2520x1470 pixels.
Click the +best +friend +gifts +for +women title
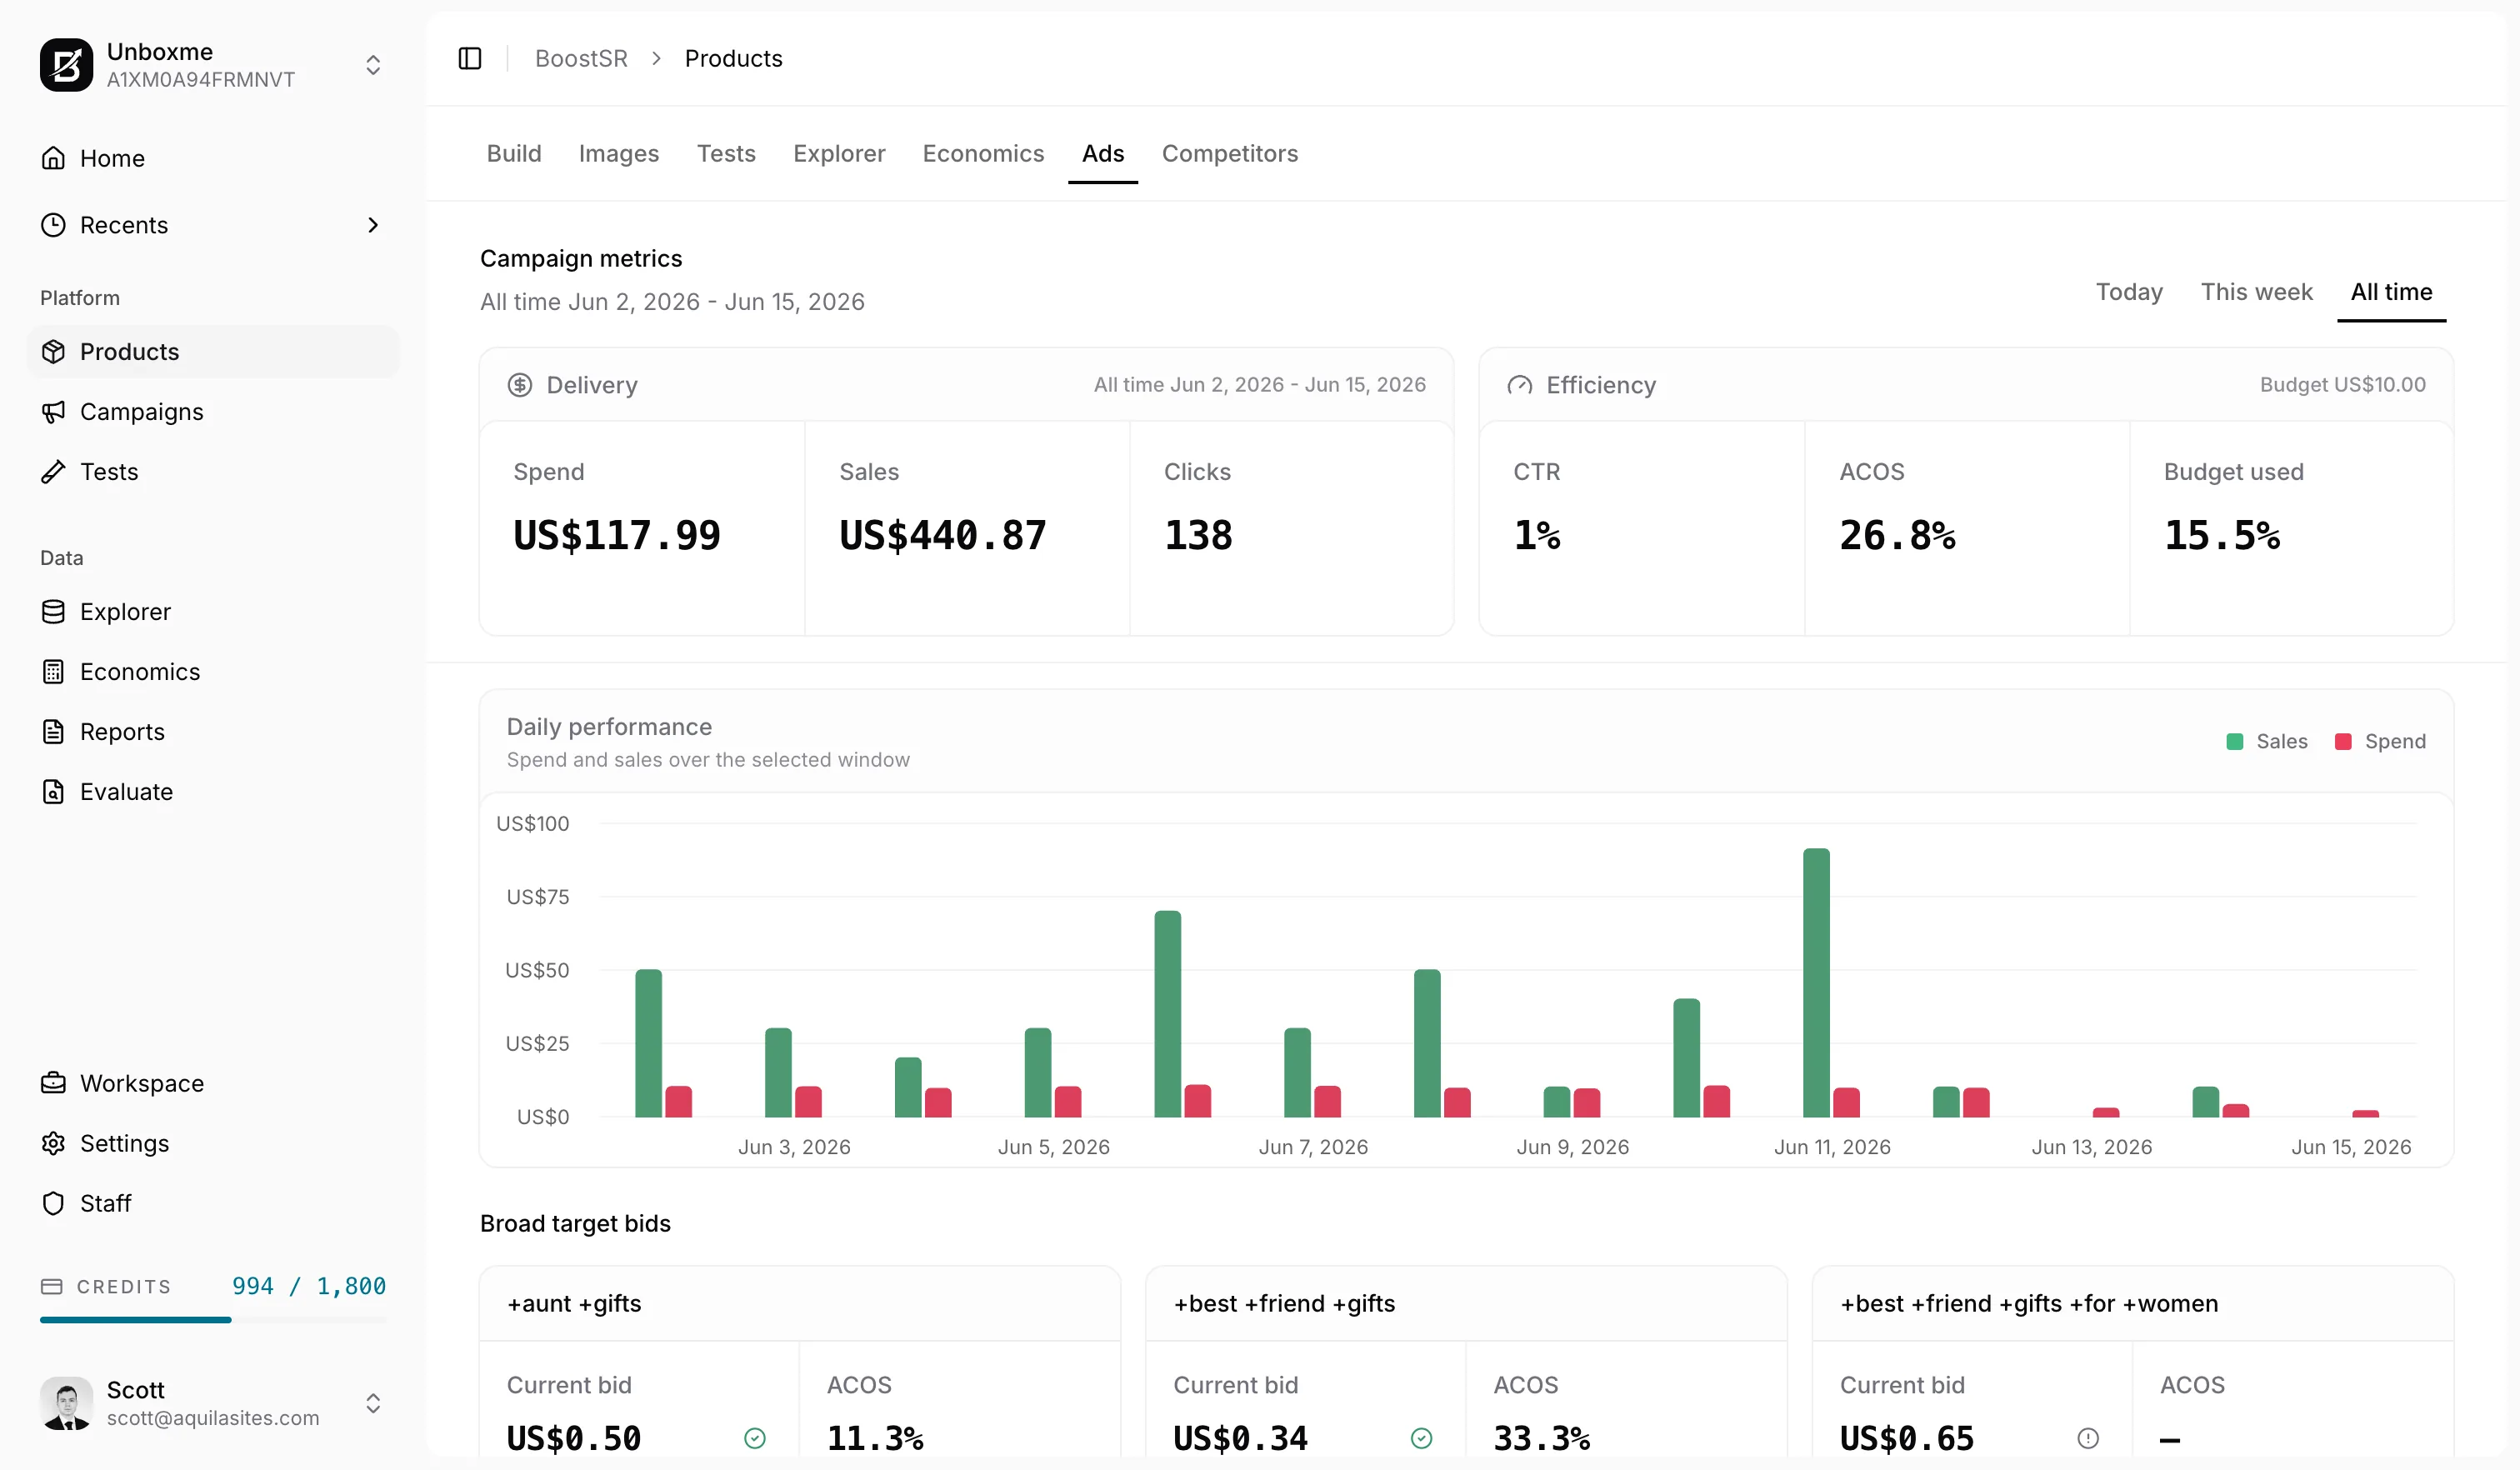[x=2029, y=1304]
